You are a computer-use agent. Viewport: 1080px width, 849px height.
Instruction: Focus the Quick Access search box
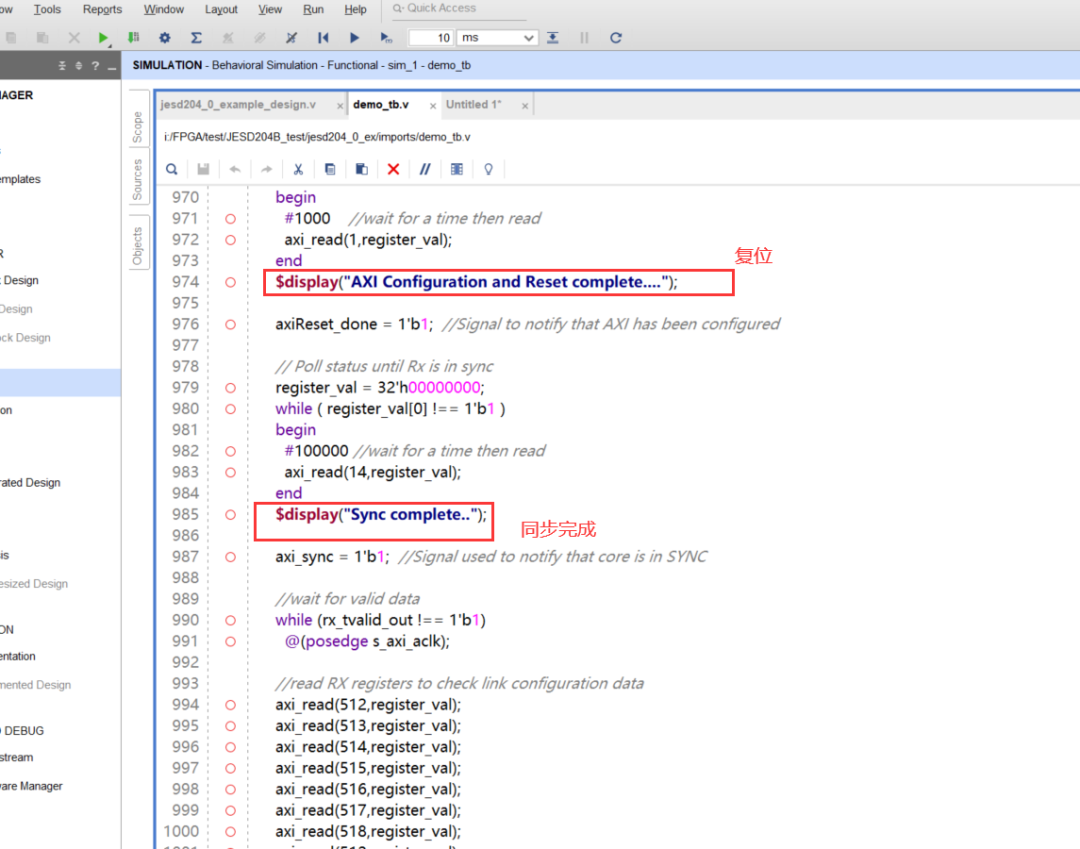point(458,8)
